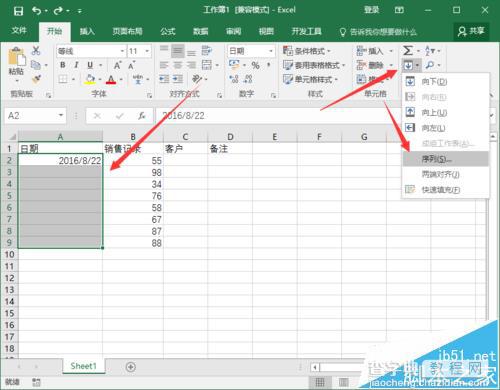Click the Borders icon
The image size is (500, 390).
click(x=63, y=79)
